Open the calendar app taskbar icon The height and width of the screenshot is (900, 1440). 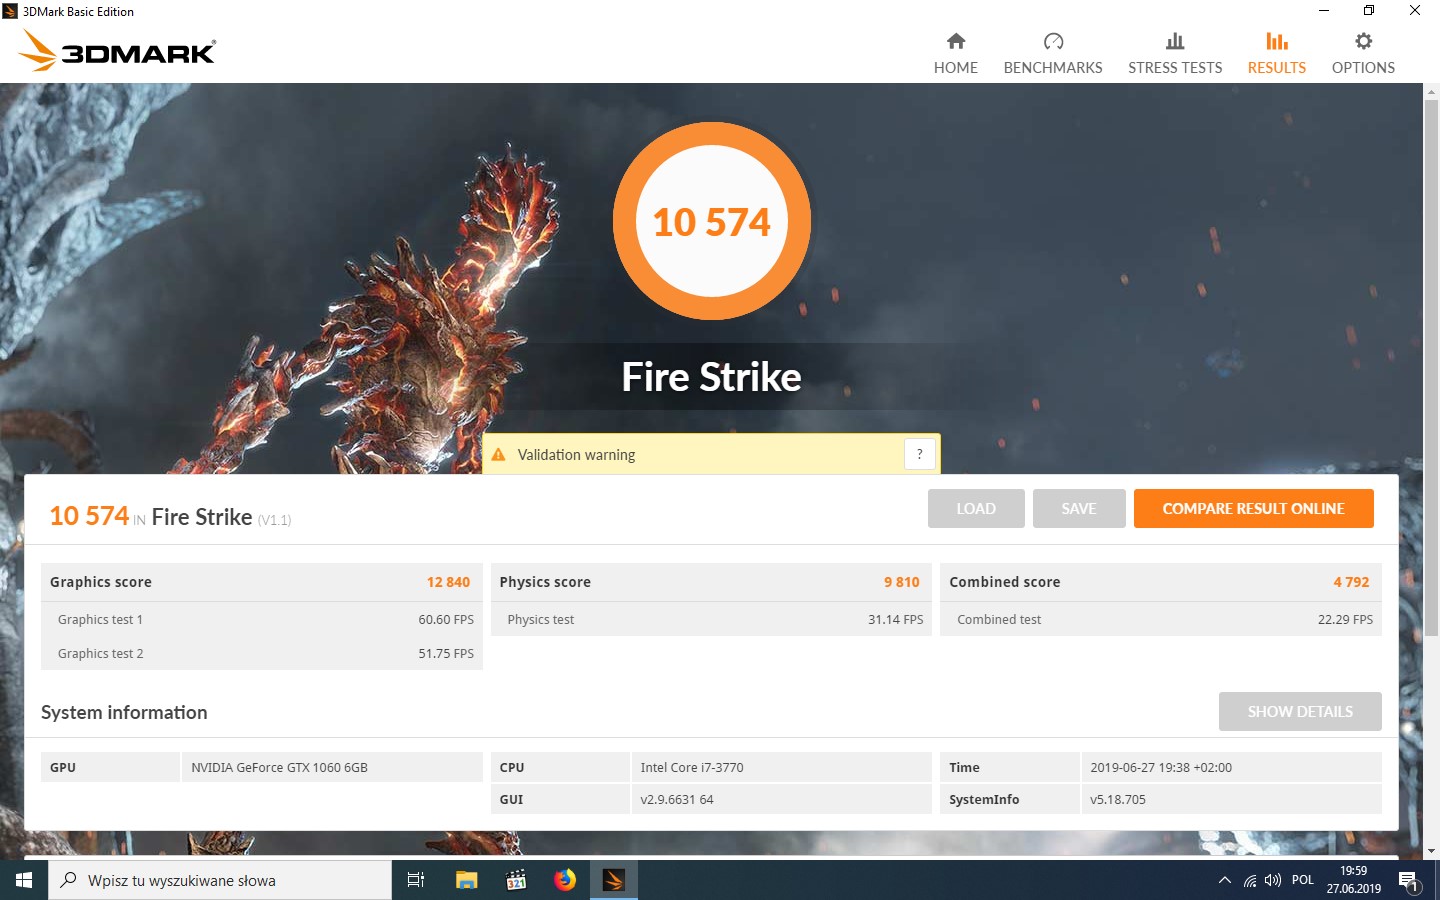pyautogui.click(x=516, y=880)
